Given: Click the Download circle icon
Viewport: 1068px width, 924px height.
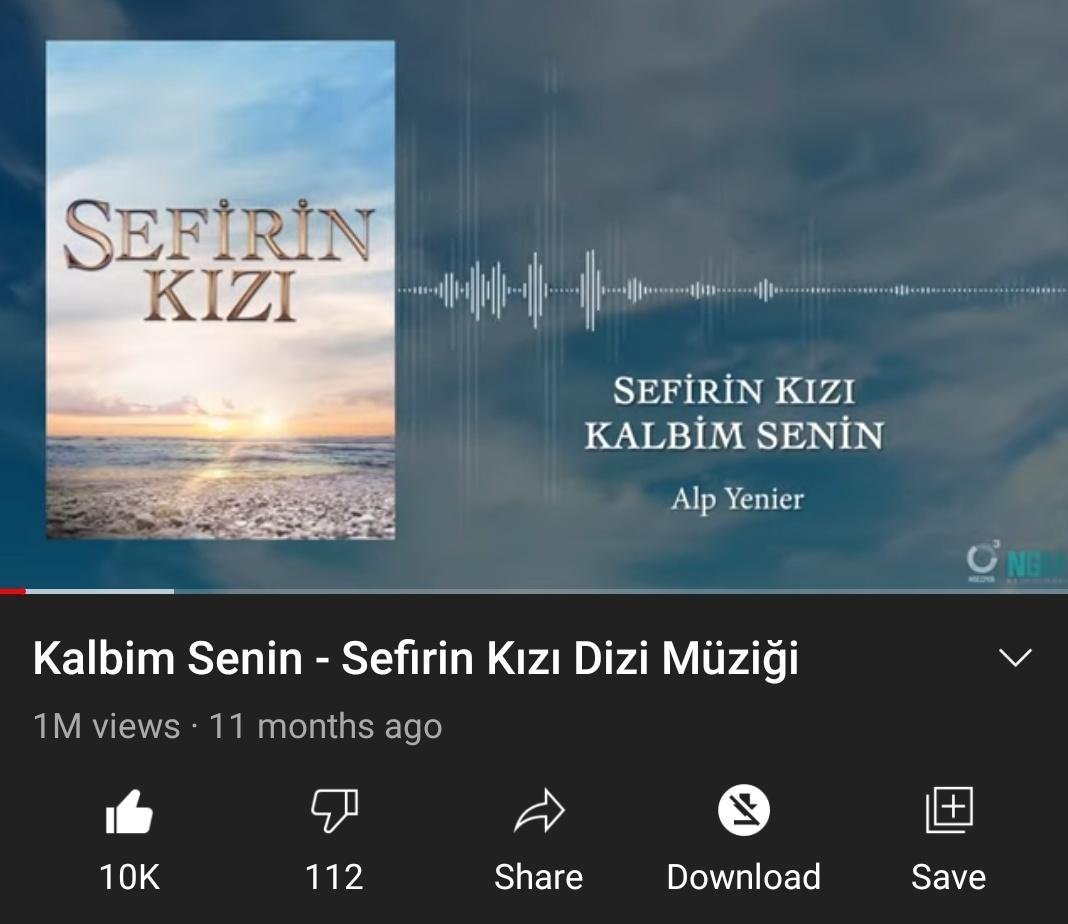Looking at the screenshot, I should 744,810.
